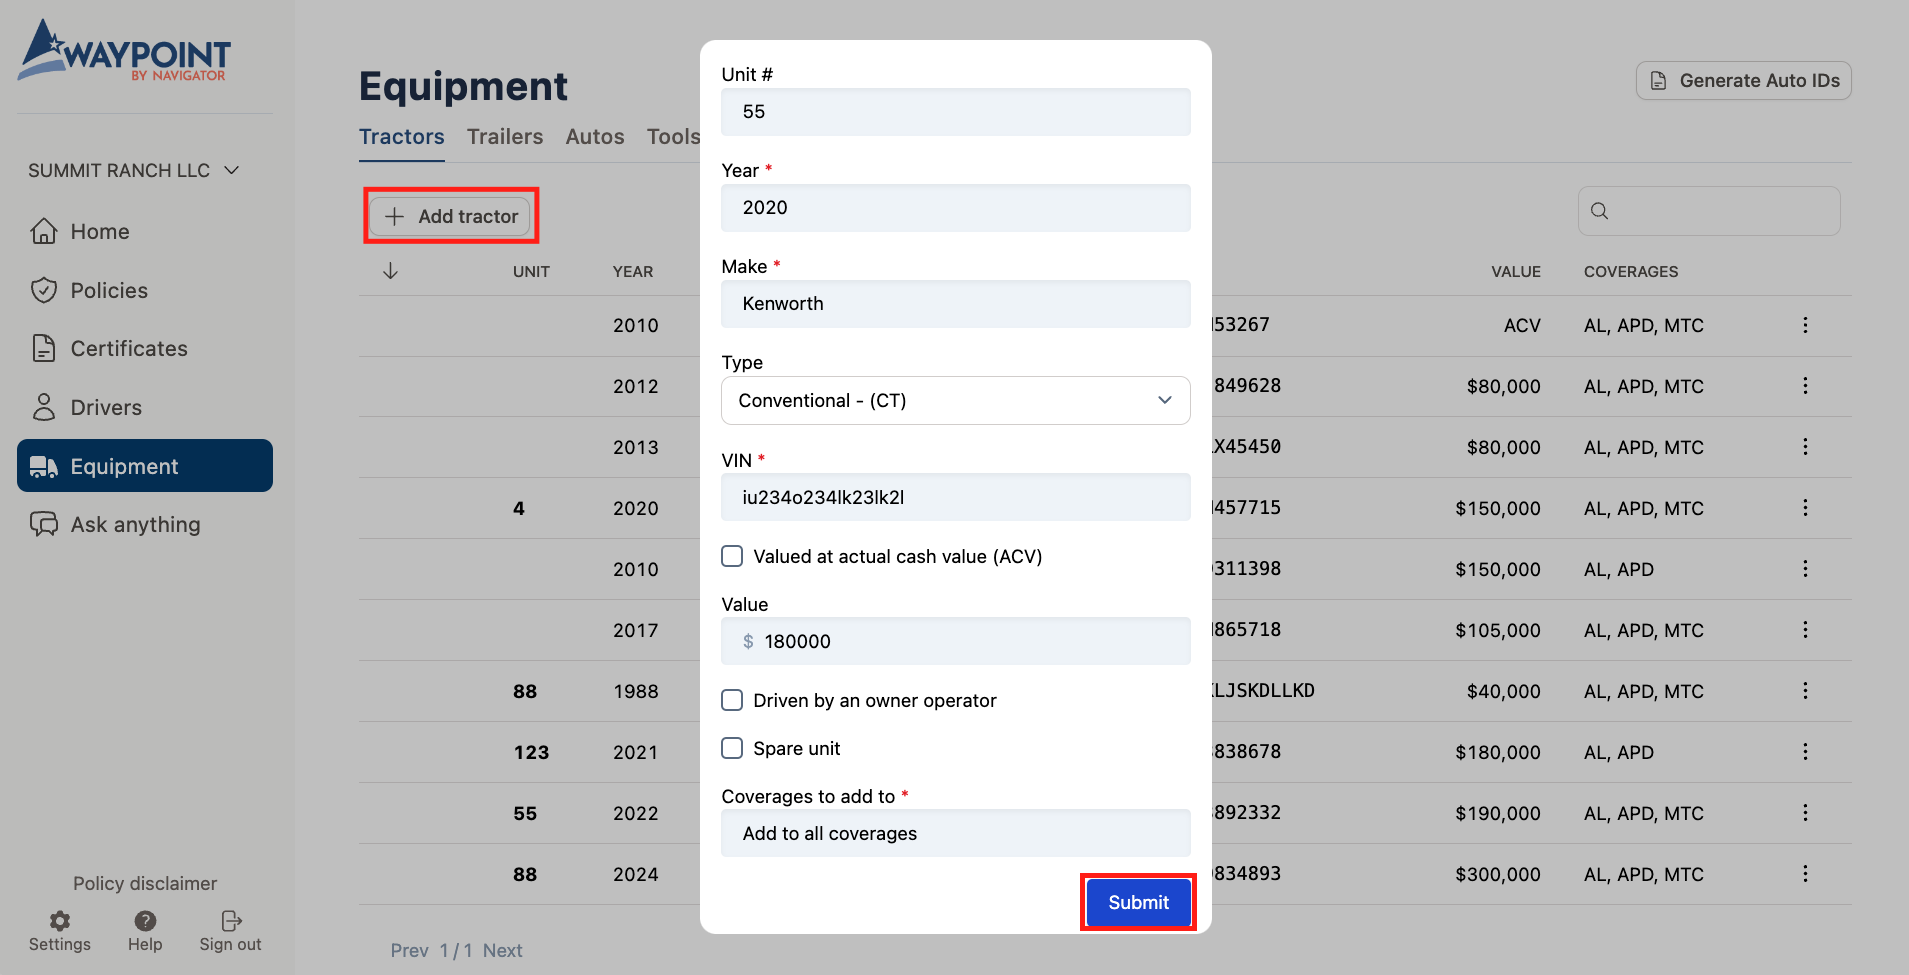The width and height of the screenshot is (1909, 975).
Task: Open the Ask anything chat icon
Action: click(x=45, y=524)
